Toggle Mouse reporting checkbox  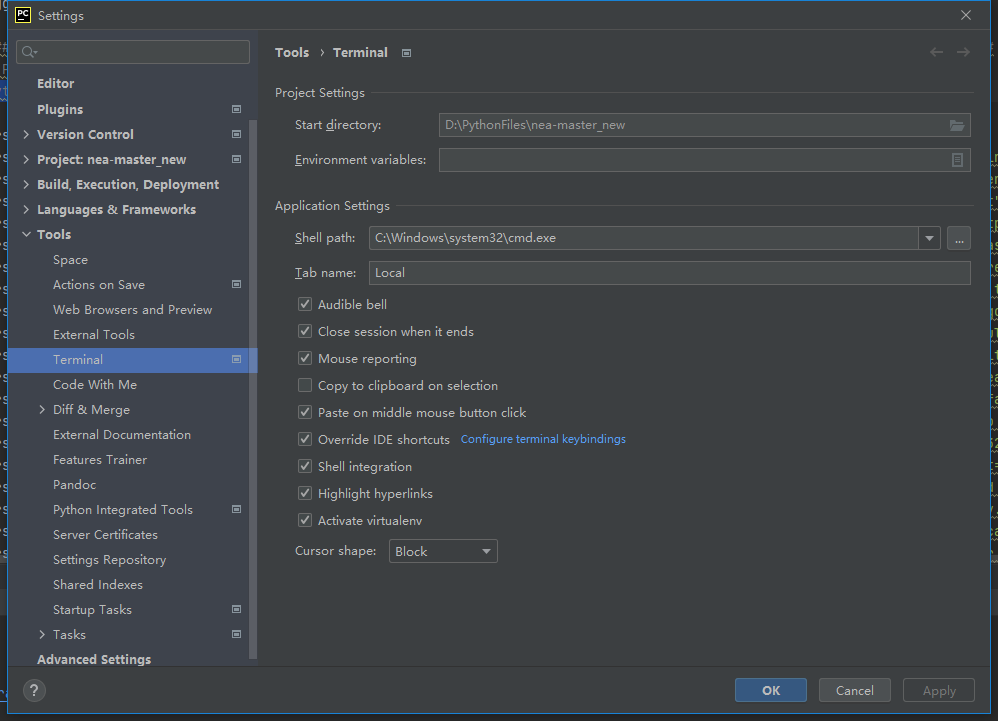pos(305,358)
